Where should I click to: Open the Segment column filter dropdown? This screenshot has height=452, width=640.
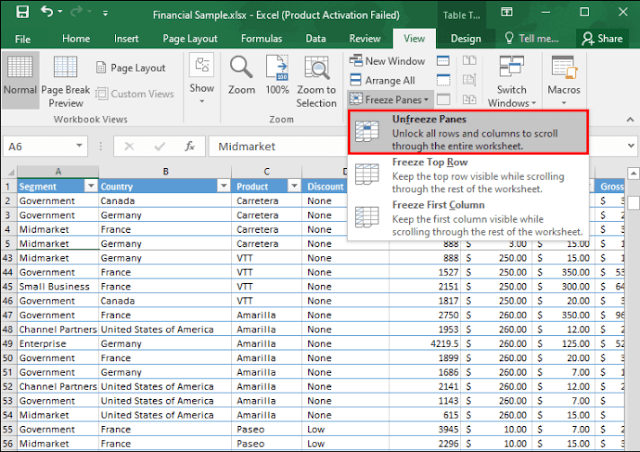pos(91,186)
